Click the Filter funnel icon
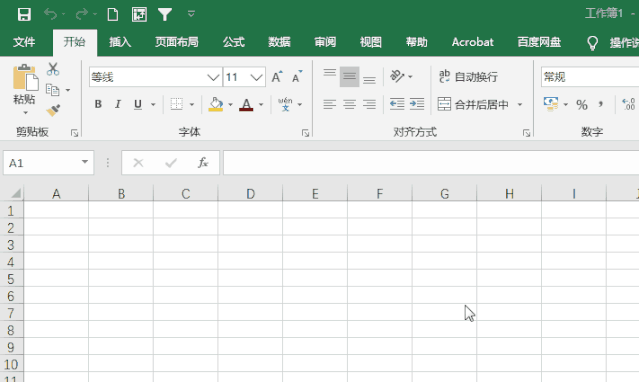639x382 pixels. tap(165, 14)
